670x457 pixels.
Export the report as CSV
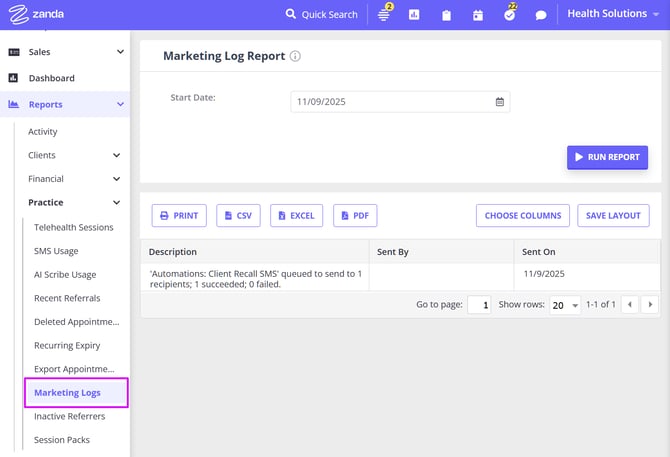point(236,215)
